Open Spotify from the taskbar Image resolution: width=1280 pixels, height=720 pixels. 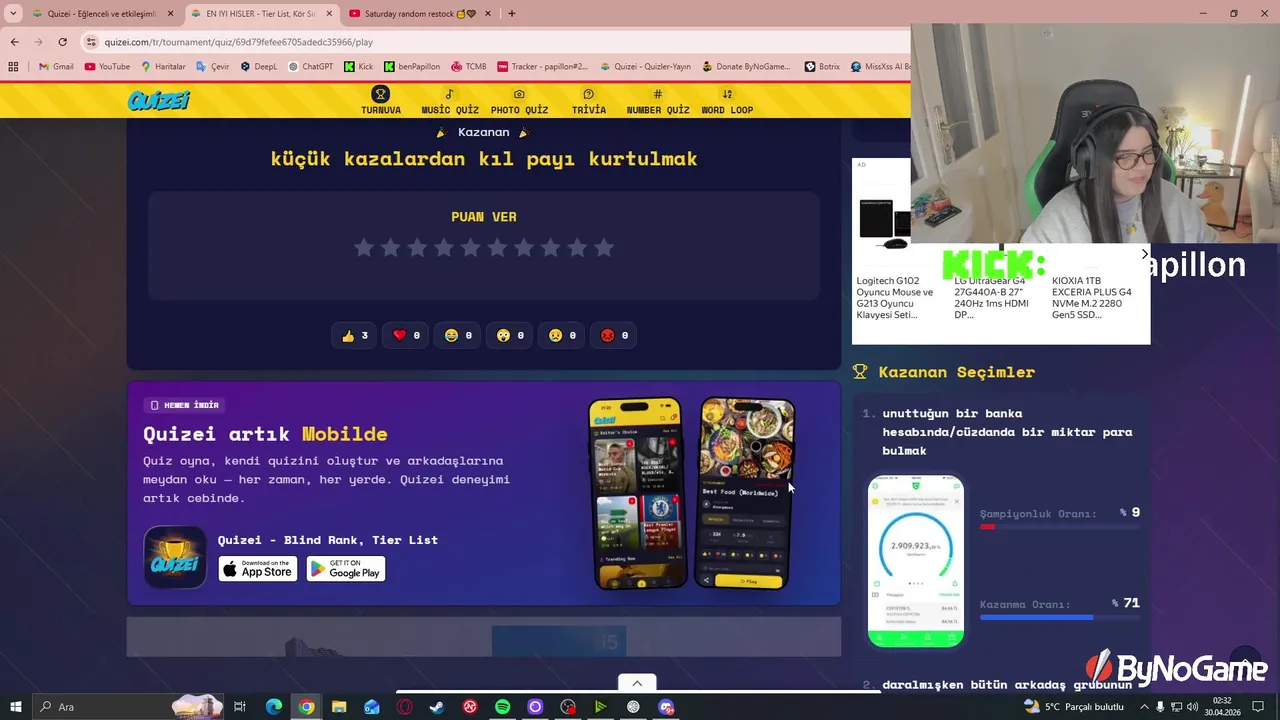pos(502,707)
